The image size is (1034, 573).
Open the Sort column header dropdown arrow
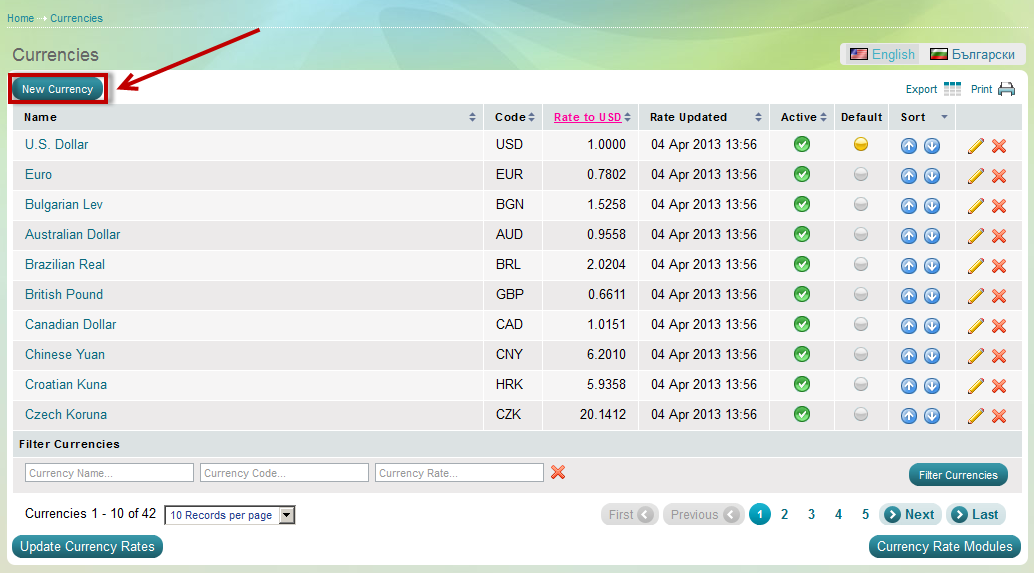tap(943, 118)
